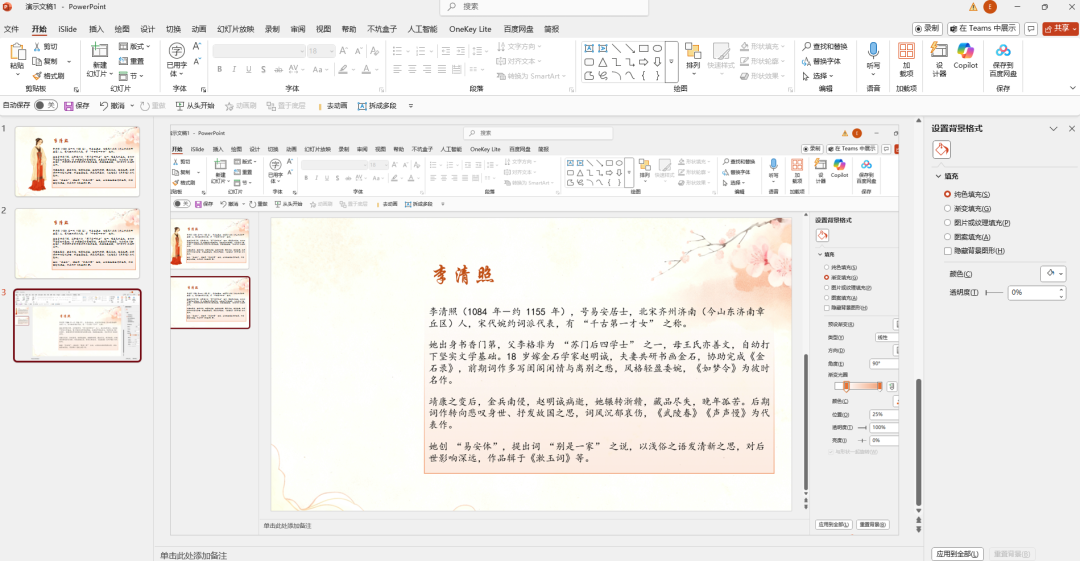Click the Format Painter brush icon
The image size is (1080, 561).
pos(38,76)
